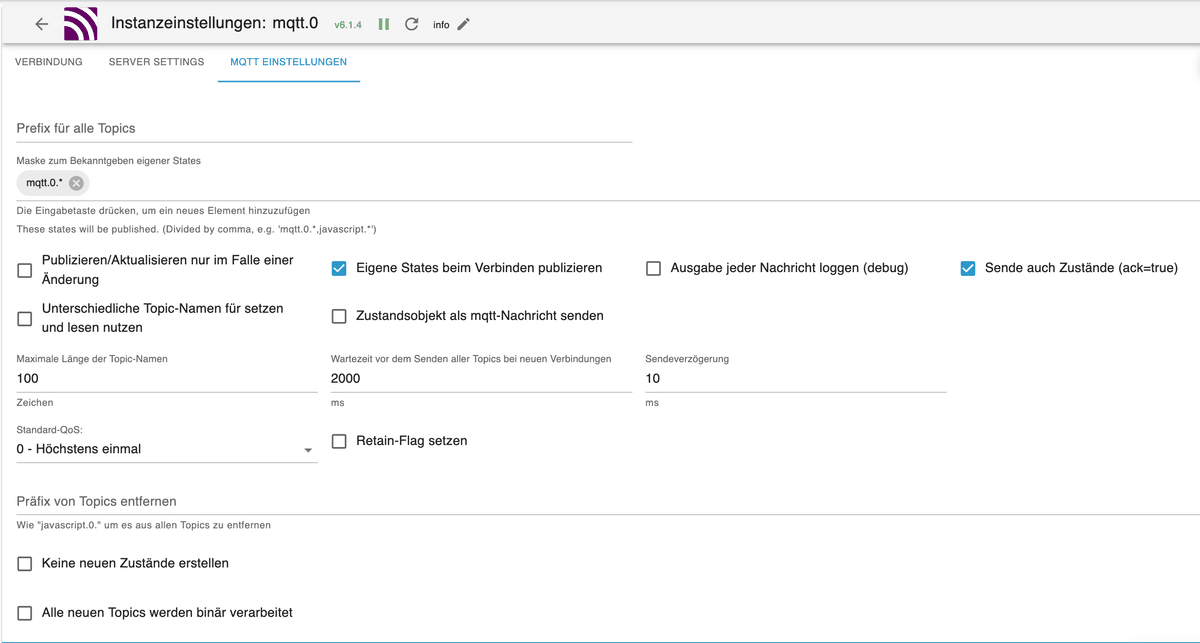Remove the mqtt.0.* state mask chip
This screenshot has height=643, width=1200.
coord(75,182)
